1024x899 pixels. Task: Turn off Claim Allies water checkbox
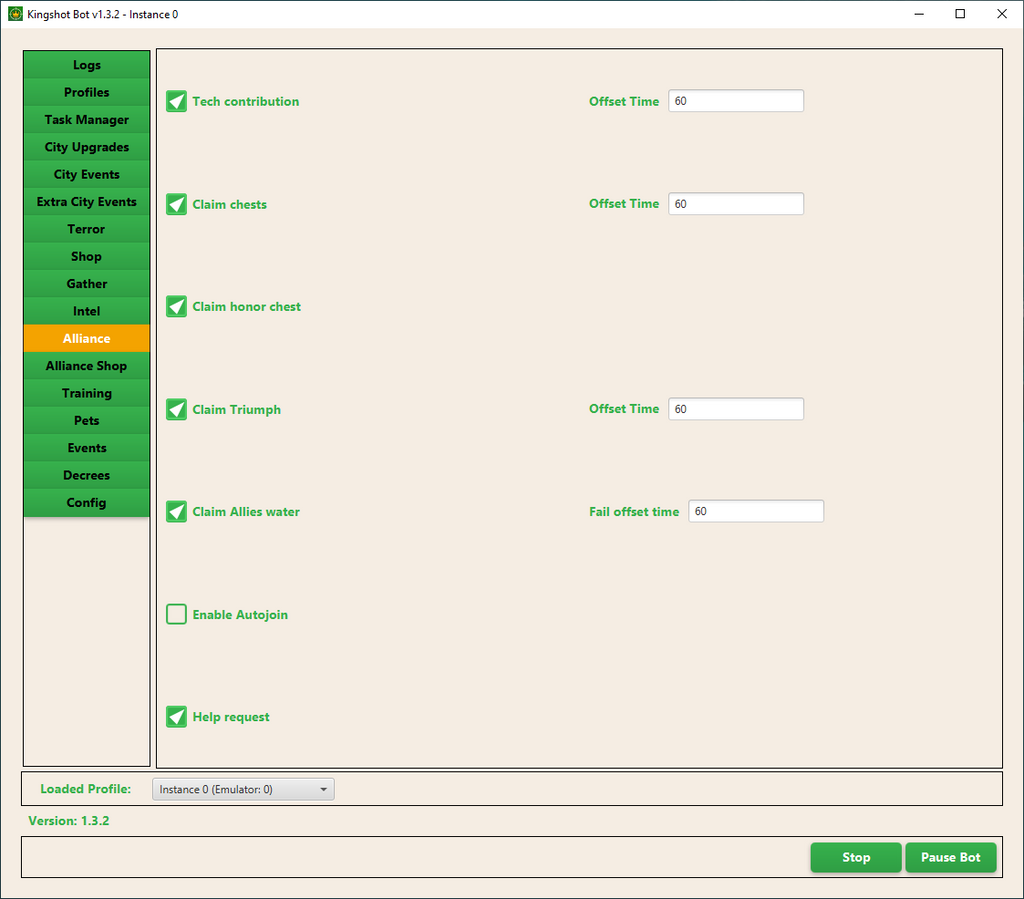point(177,512)
